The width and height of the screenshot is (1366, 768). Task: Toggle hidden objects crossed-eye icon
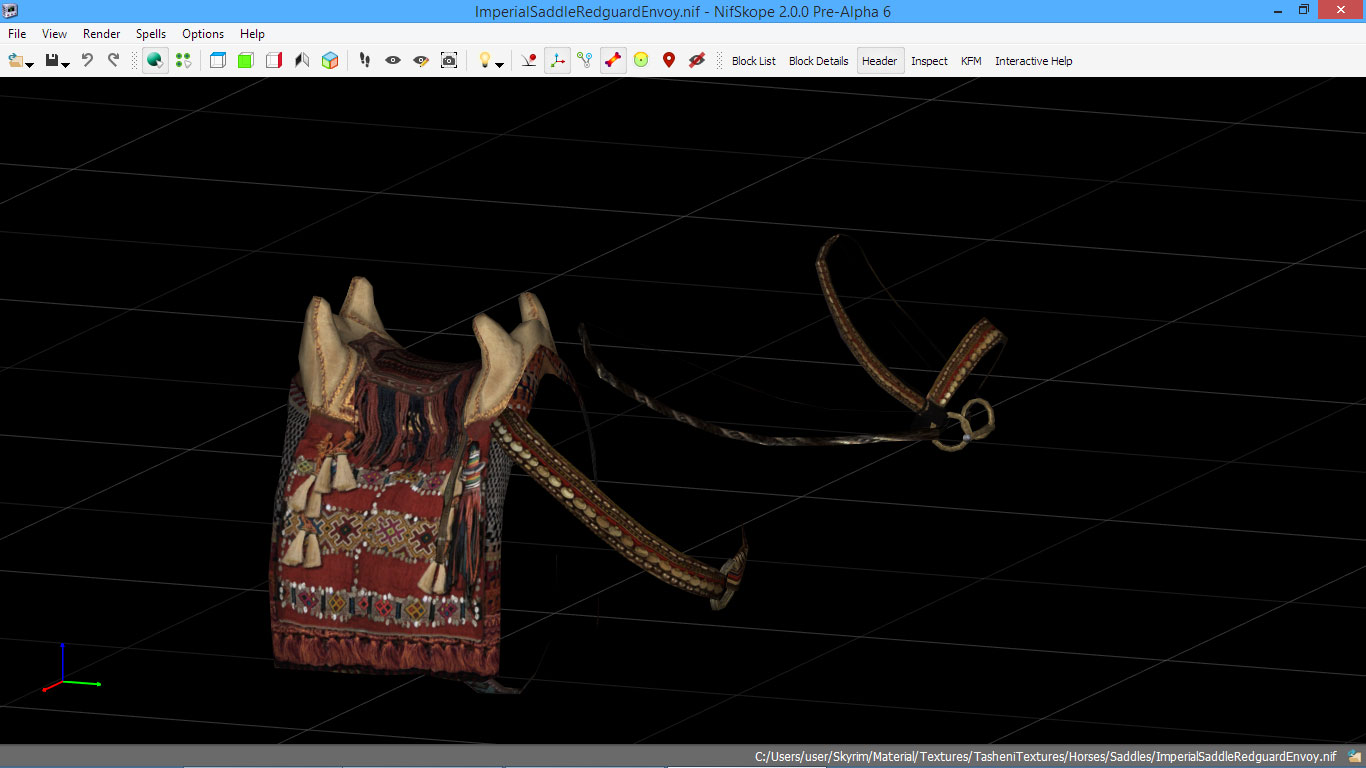[x=697, y=61]
